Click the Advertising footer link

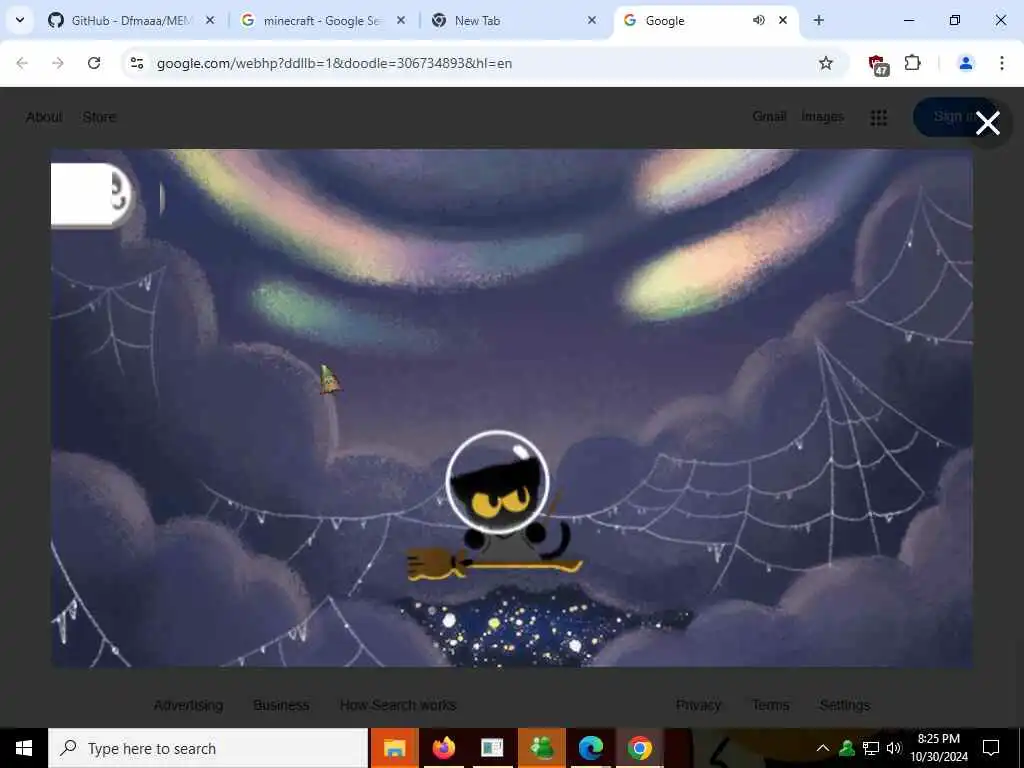pos(188,705)
